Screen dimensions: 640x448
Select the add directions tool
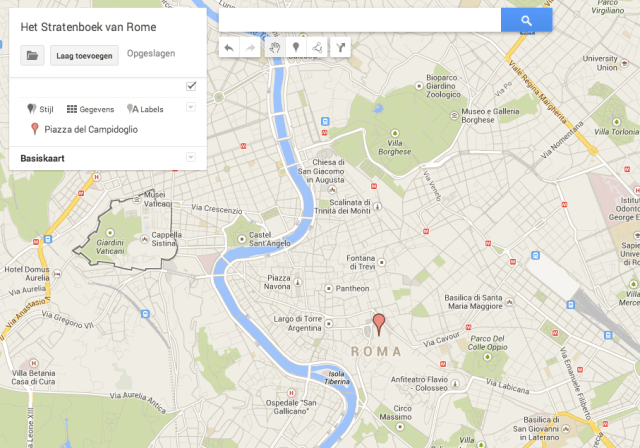pyautogui.click(x=340, y=47)
